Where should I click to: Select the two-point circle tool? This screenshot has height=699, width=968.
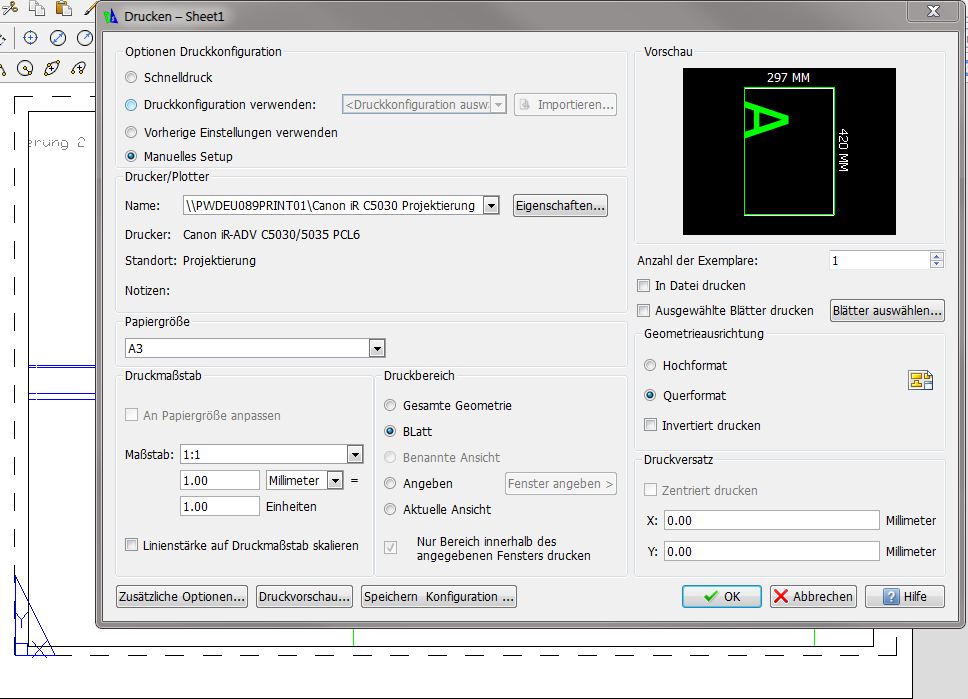(x=25, y=69)
